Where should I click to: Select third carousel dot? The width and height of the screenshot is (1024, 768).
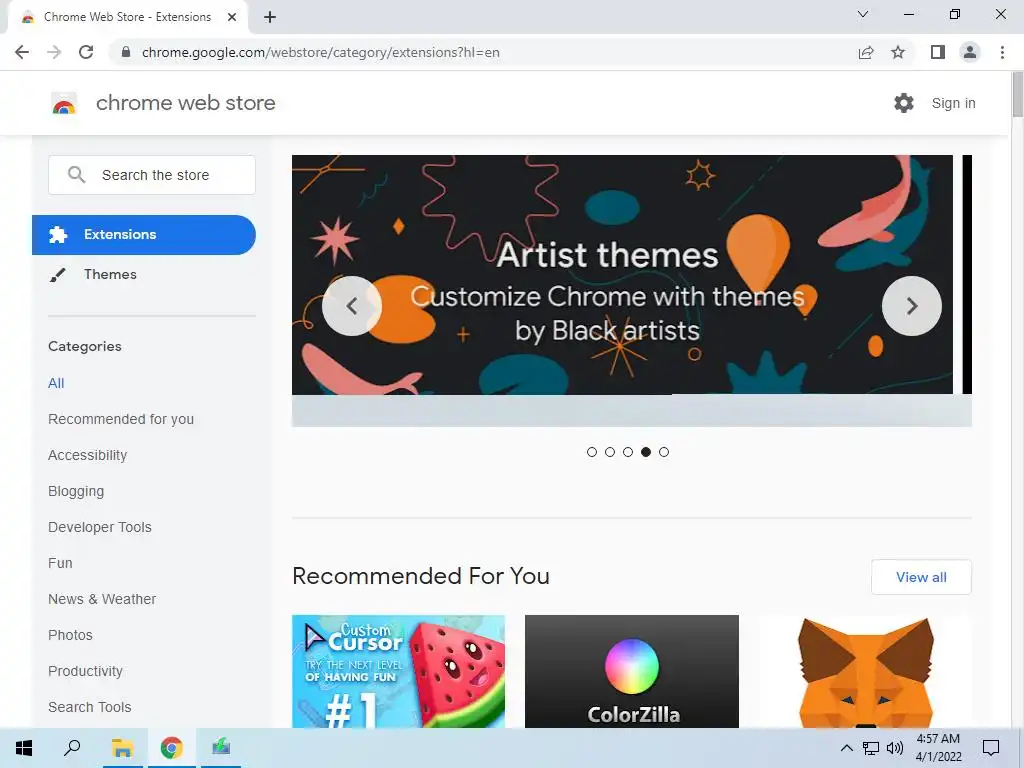pyautogui.click(x=628, y=452)
